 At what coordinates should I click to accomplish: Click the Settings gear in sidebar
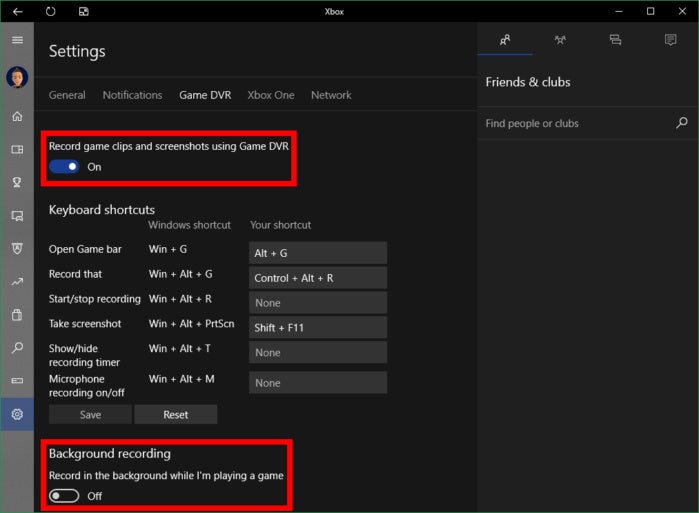pyautogui.click(x=17, y=414)
